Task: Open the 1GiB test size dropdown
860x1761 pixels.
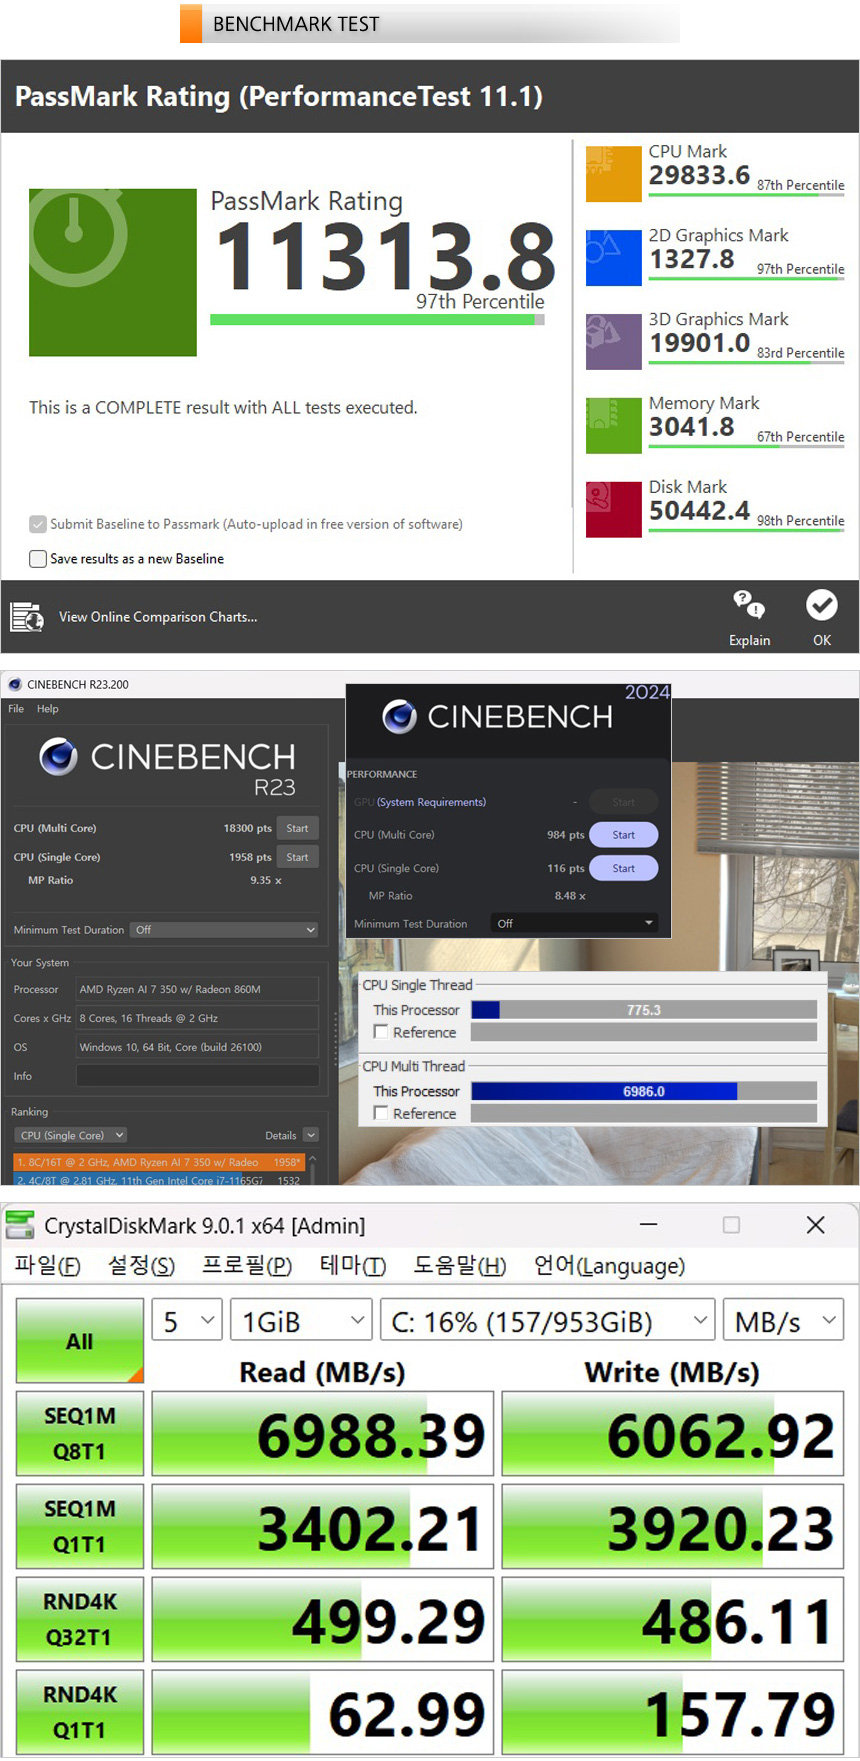Action: coord(301,1321)
